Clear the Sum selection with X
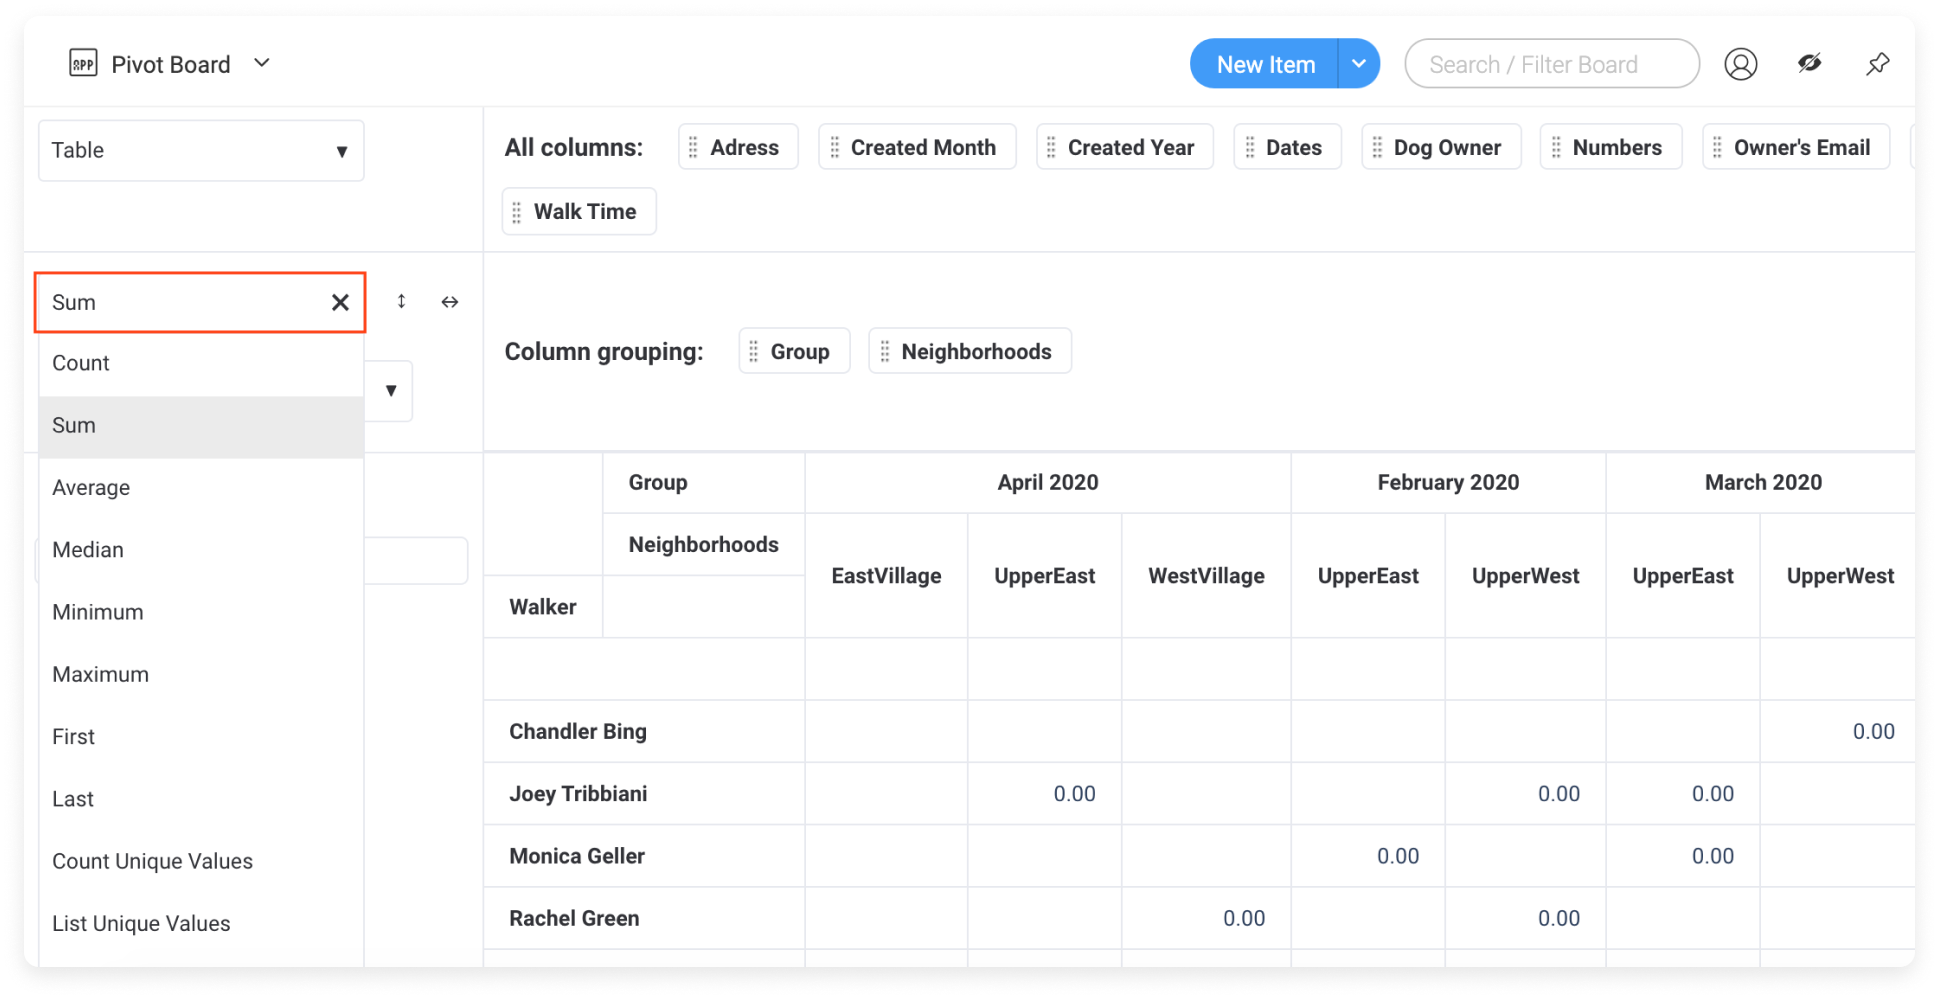Viewport: 1939px width, 999px height. [340, 302]
